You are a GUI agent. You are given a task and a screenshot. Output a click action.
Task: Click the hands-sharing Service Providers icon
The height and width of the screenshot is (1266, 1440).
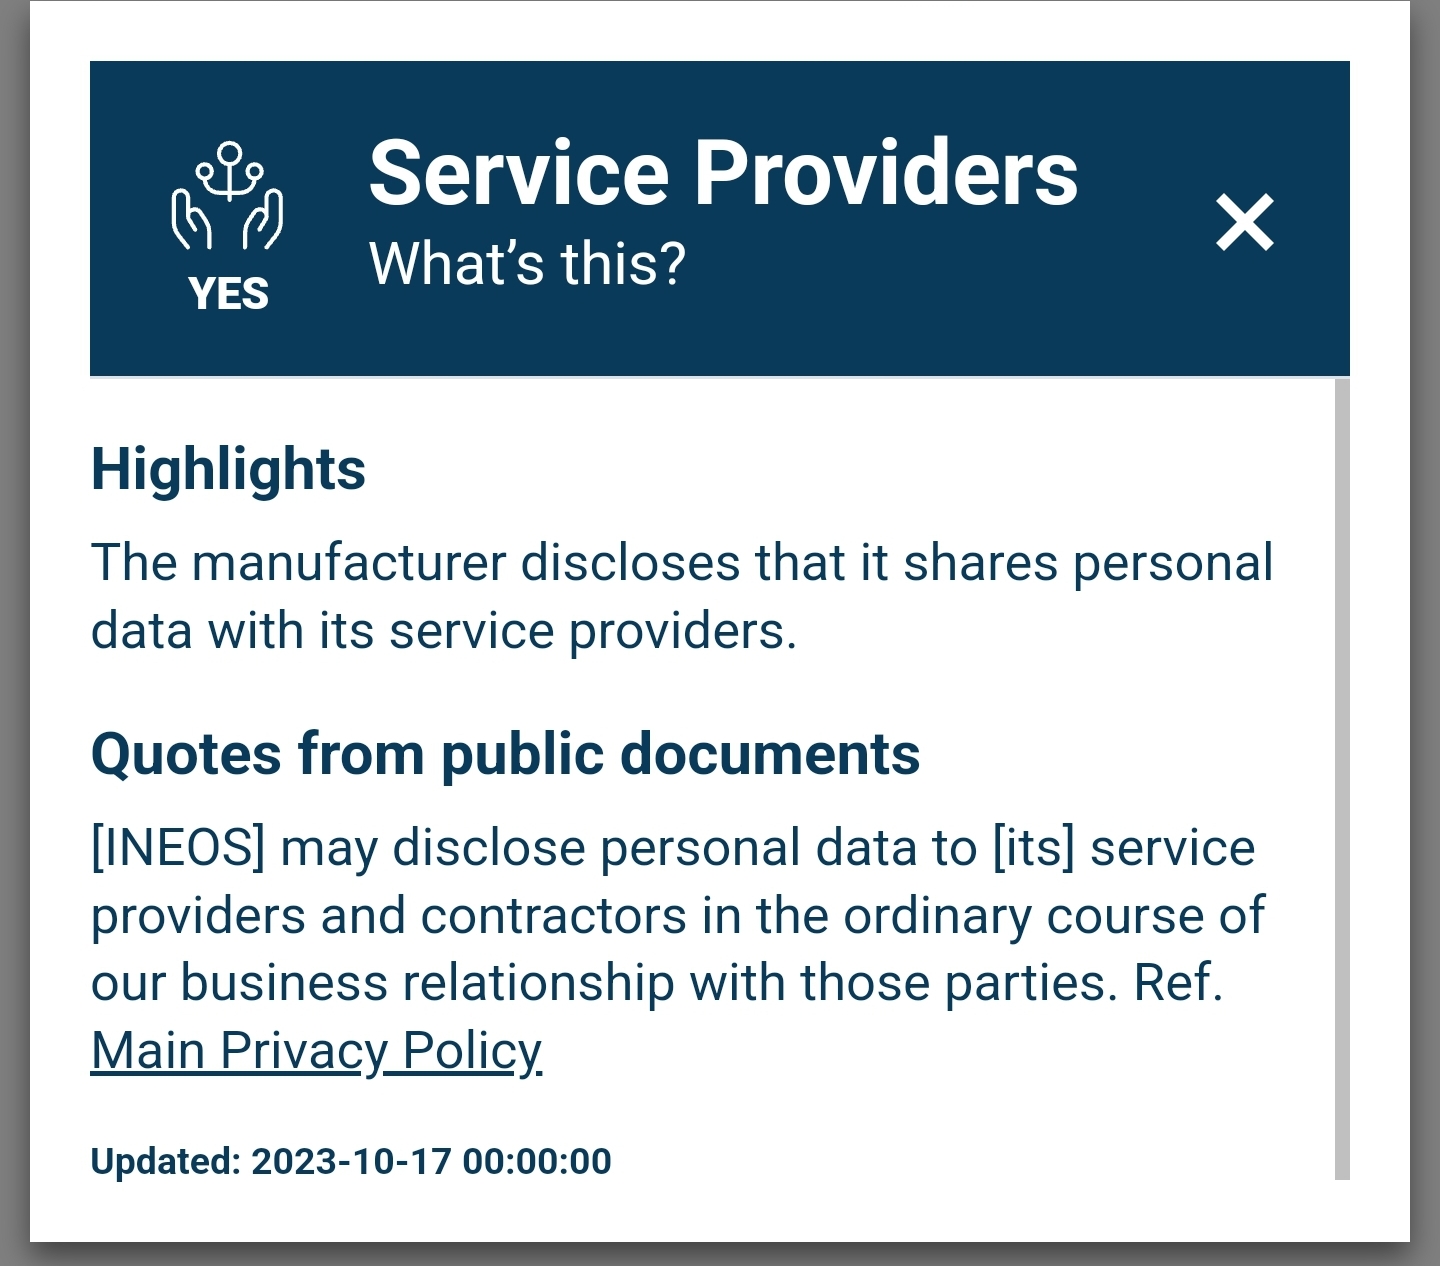coord(227,196)
